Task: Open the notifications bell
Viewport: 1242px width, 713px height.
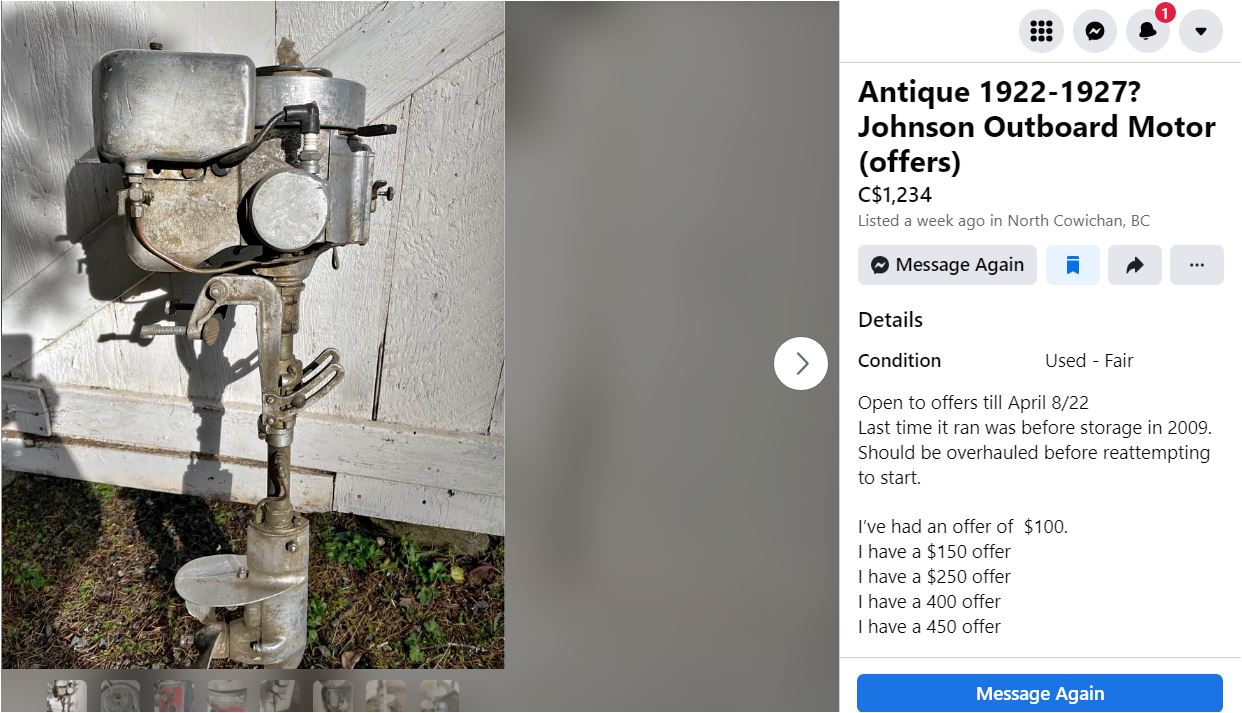Action: click(x=1148, y=31)
